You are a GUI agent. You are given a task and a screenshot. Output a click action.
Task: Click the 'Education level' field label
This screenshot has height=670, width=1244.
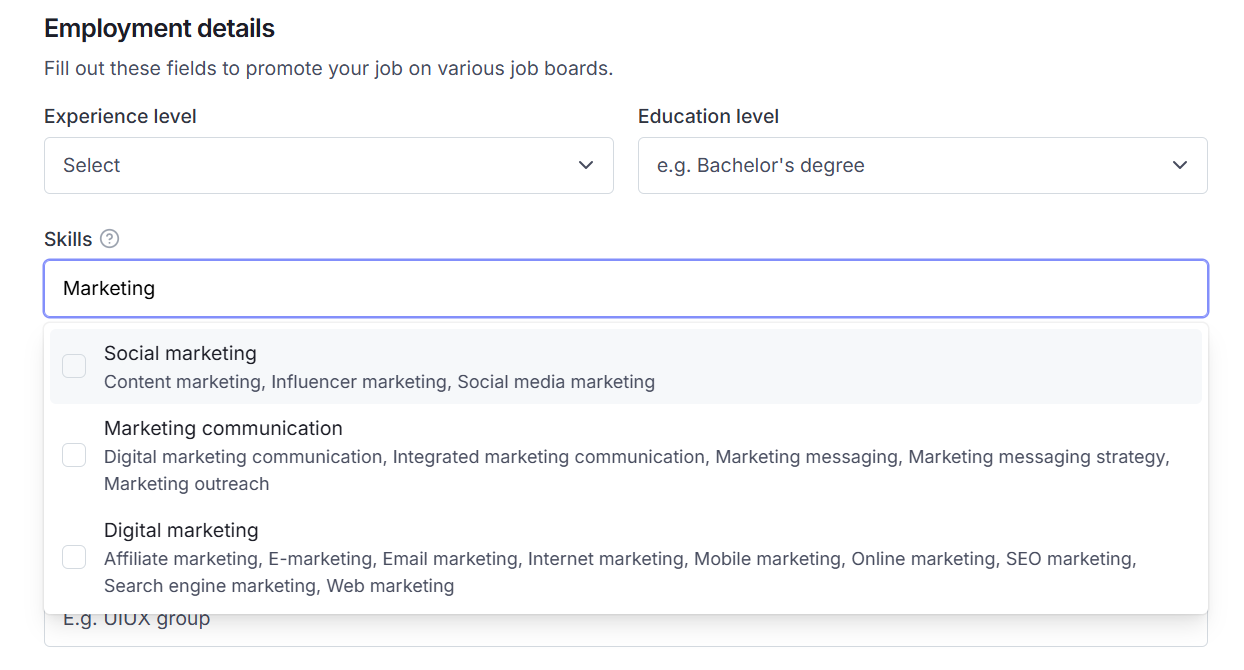click(x=708, y=116)
